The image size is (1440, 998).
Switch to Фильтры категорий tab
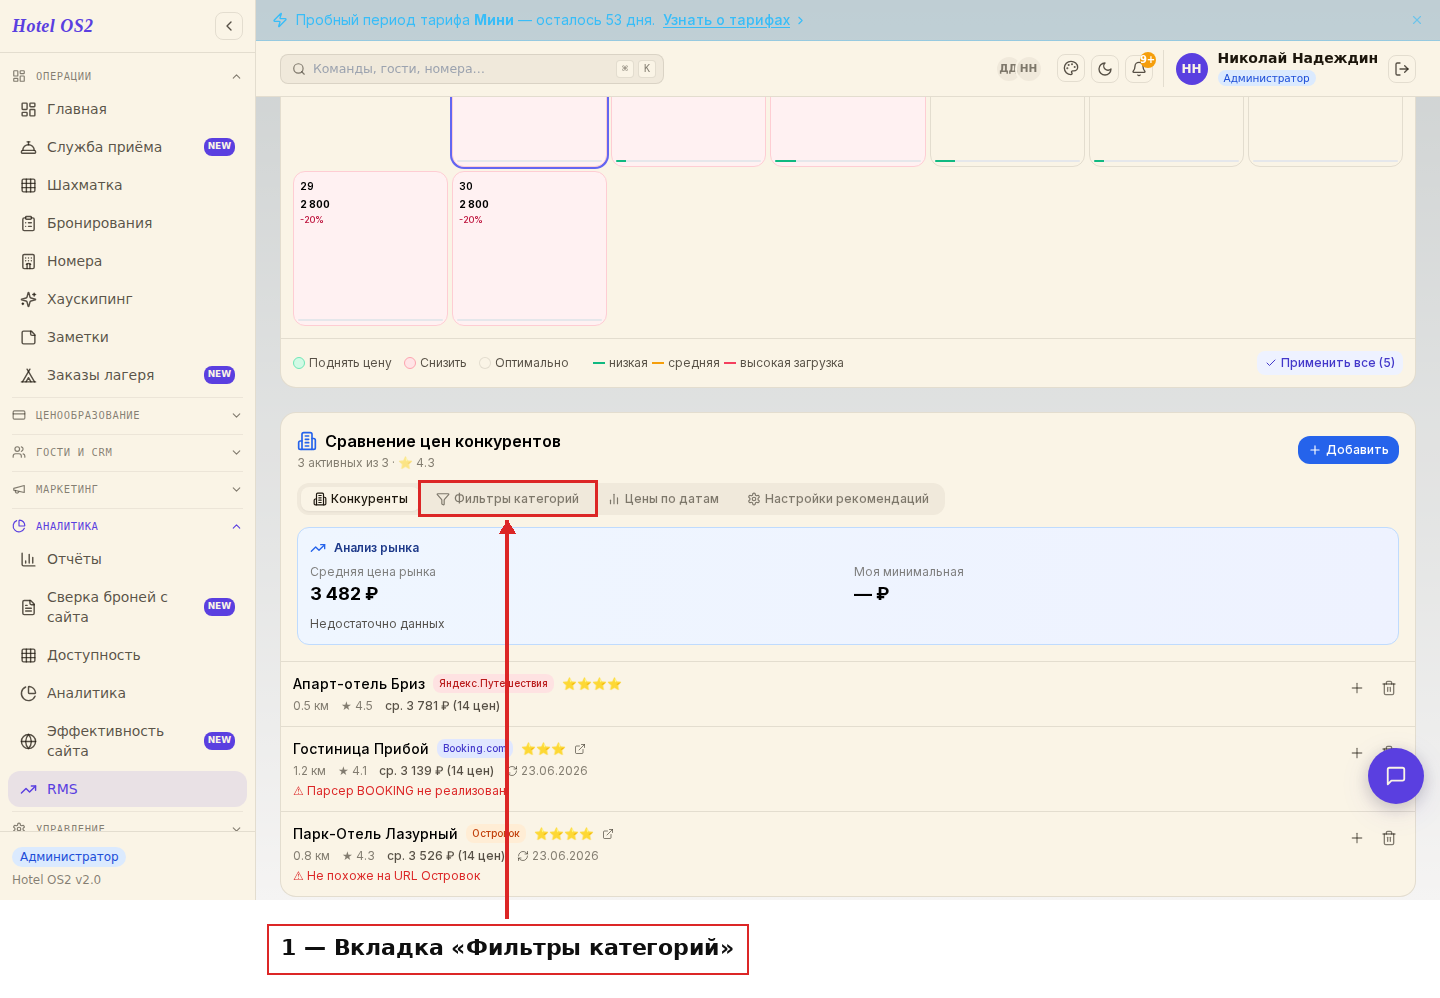coord(508,499)
